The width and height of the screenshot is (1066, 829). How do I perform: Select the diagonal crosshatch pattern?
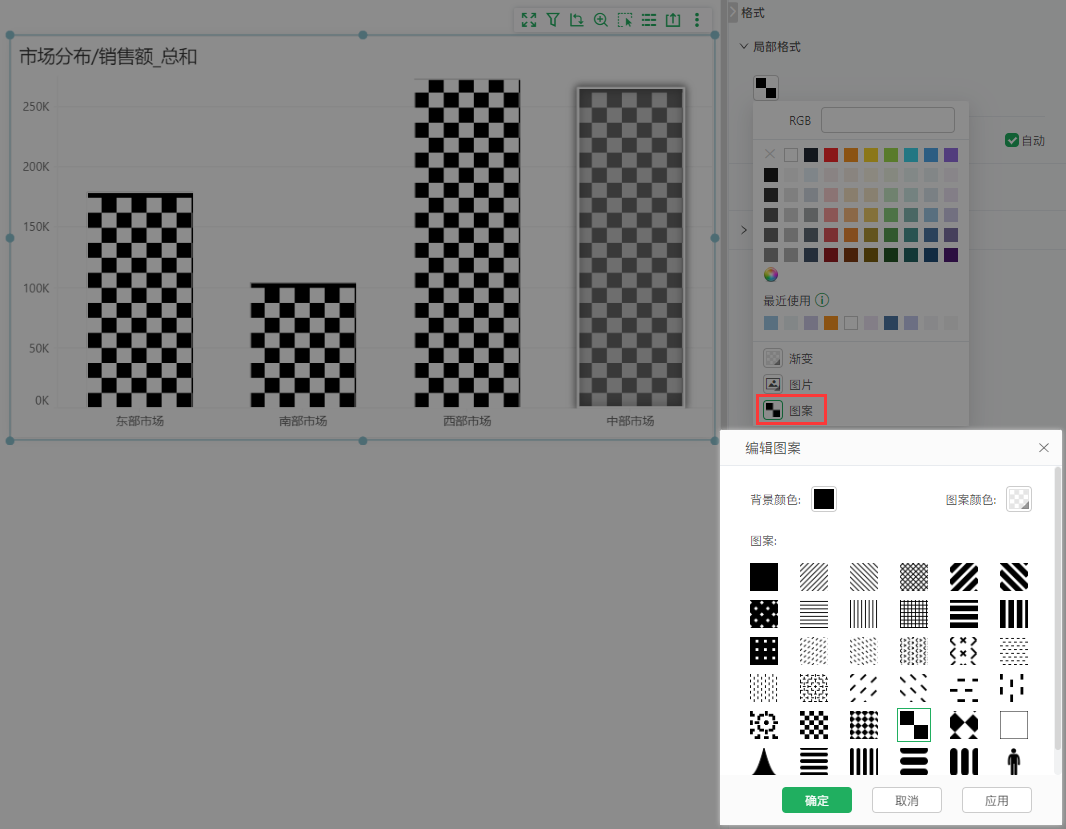click(914, 577)
